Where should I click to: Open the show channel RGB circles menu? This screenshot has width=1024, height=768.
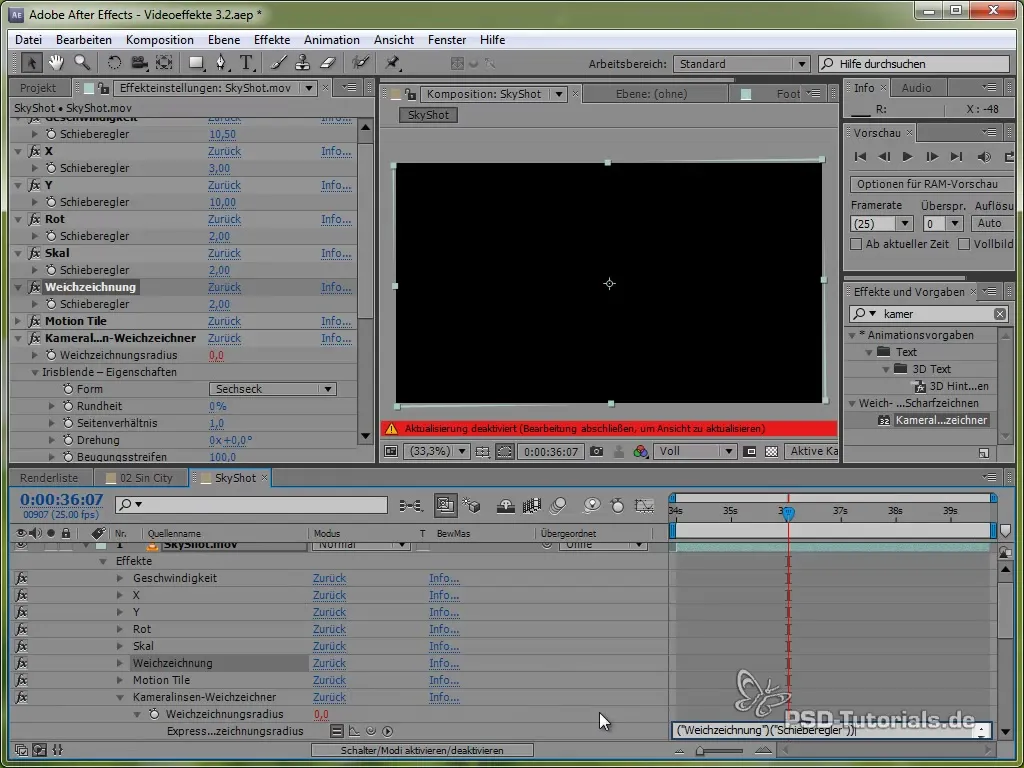[641, 451]
